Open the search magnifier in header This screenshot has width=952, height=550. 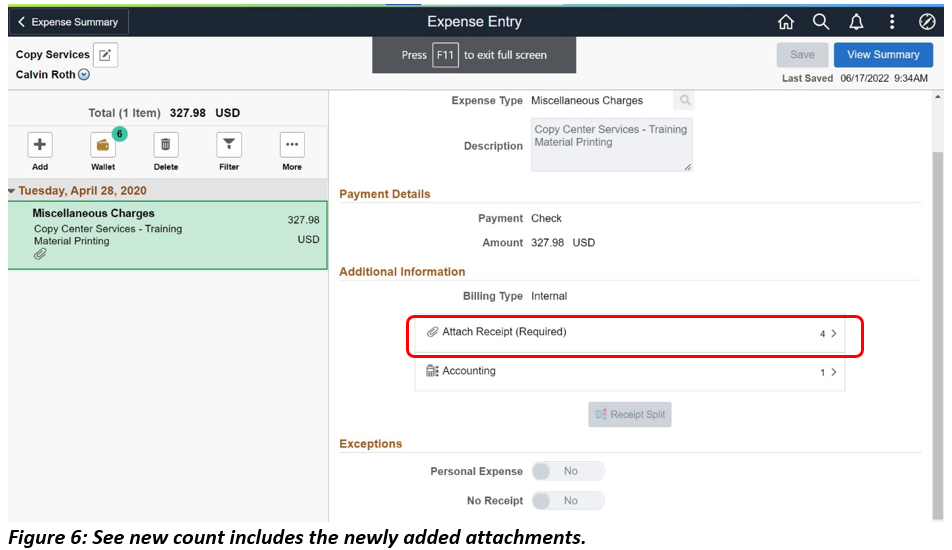[x=821, y=22]
